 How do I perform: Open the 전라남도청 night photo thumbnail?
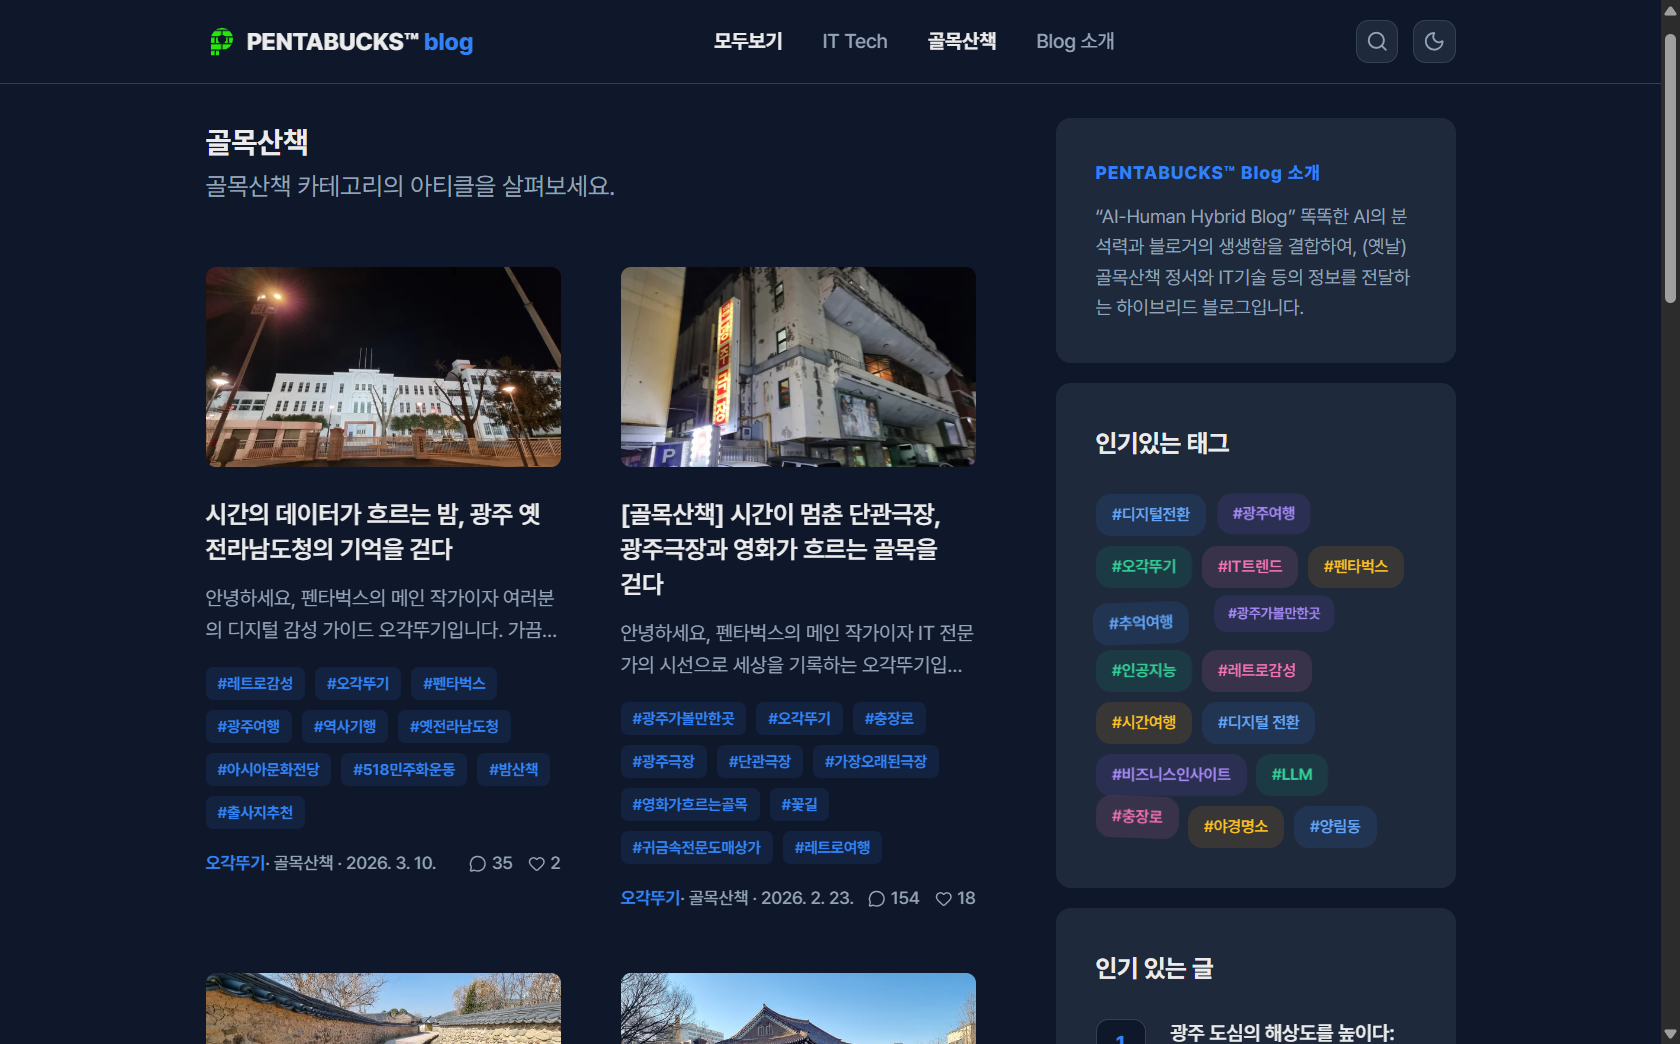(x=383, y=367)
